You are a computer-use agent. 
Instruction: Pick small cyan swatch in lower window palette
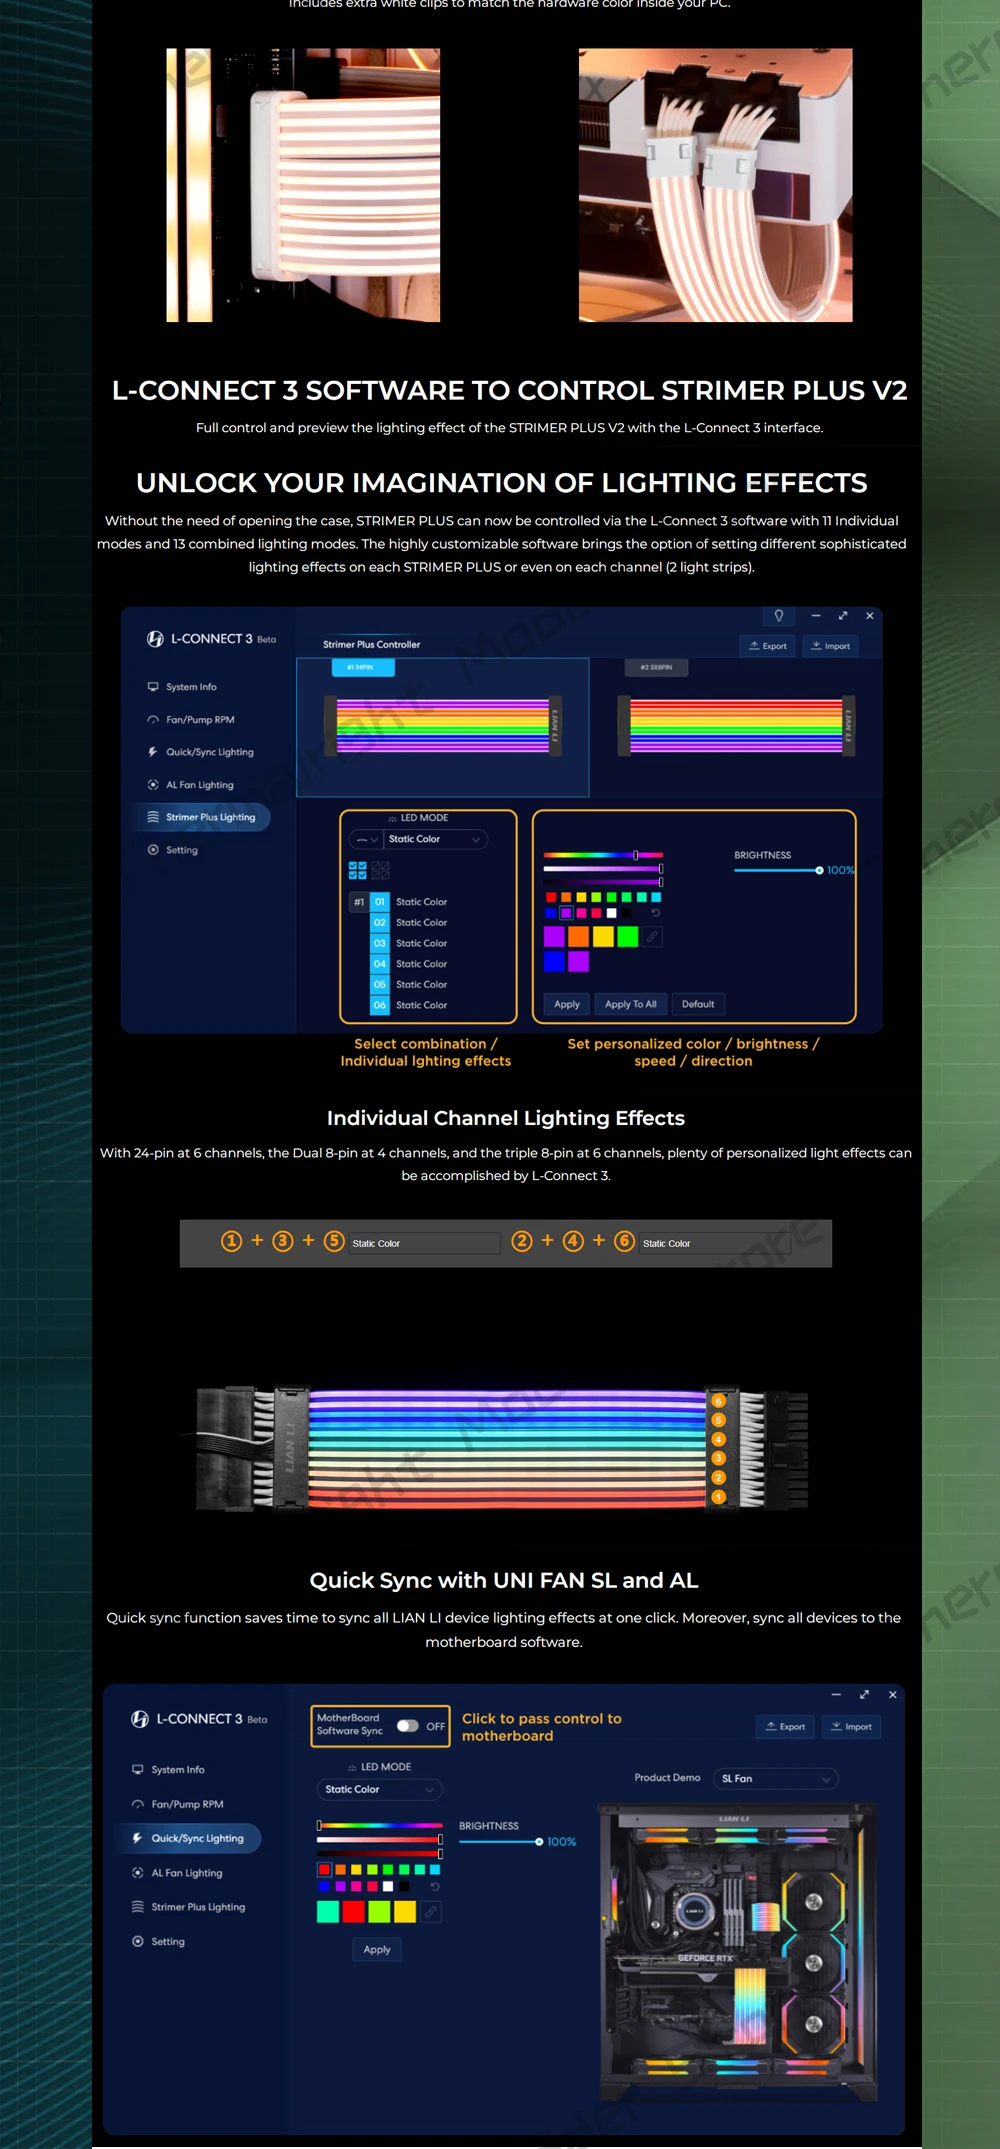coord(435,1869)
